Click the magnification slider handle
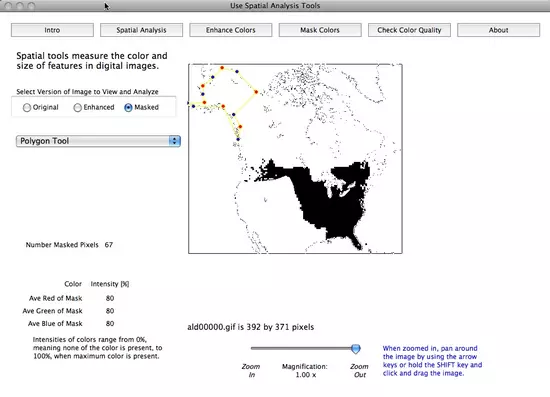Image resolution: width=550 pixels, height=397 pixels. pyautogui.click(x=356, y=349)
